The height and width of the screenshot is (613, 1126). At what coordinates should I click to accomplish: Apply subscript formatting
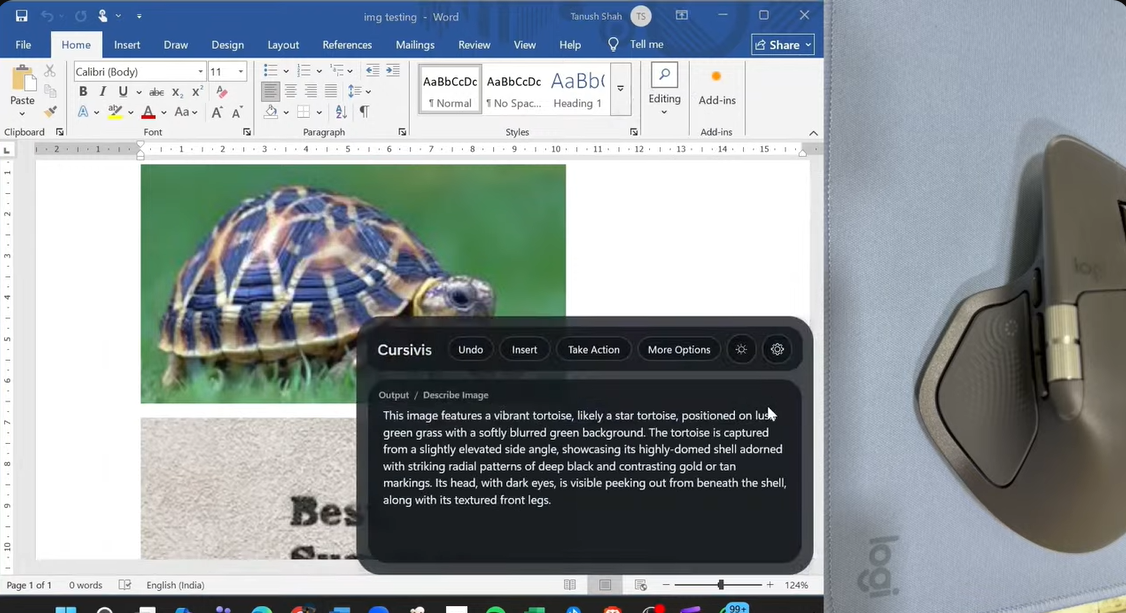coord(177,92)
